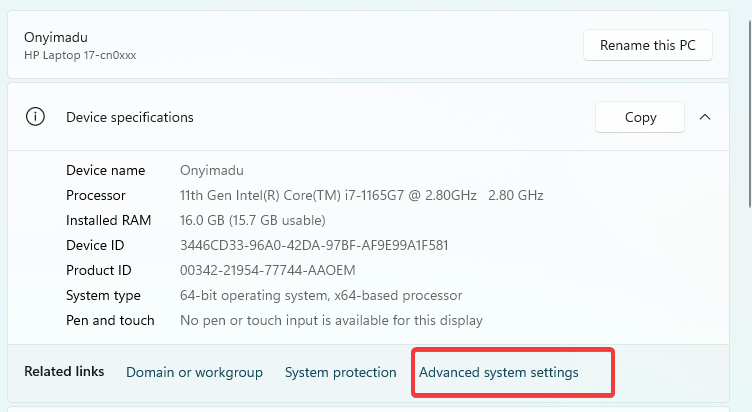Select the System type value text
This screenshot has height=412, width=752.
pyautogui.click(x=321, y=295)
